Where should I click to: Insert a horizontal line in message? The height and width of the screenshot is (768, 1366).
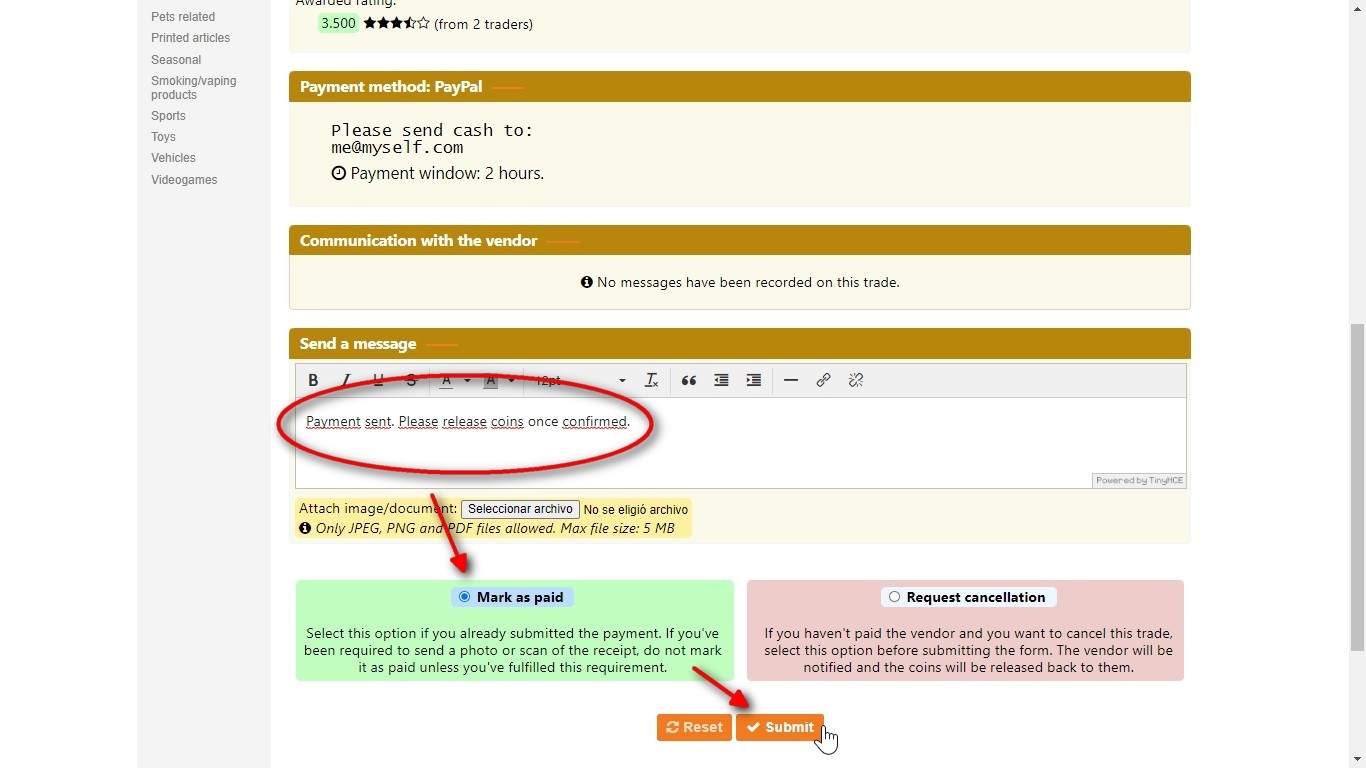click(x=791, y=380)
